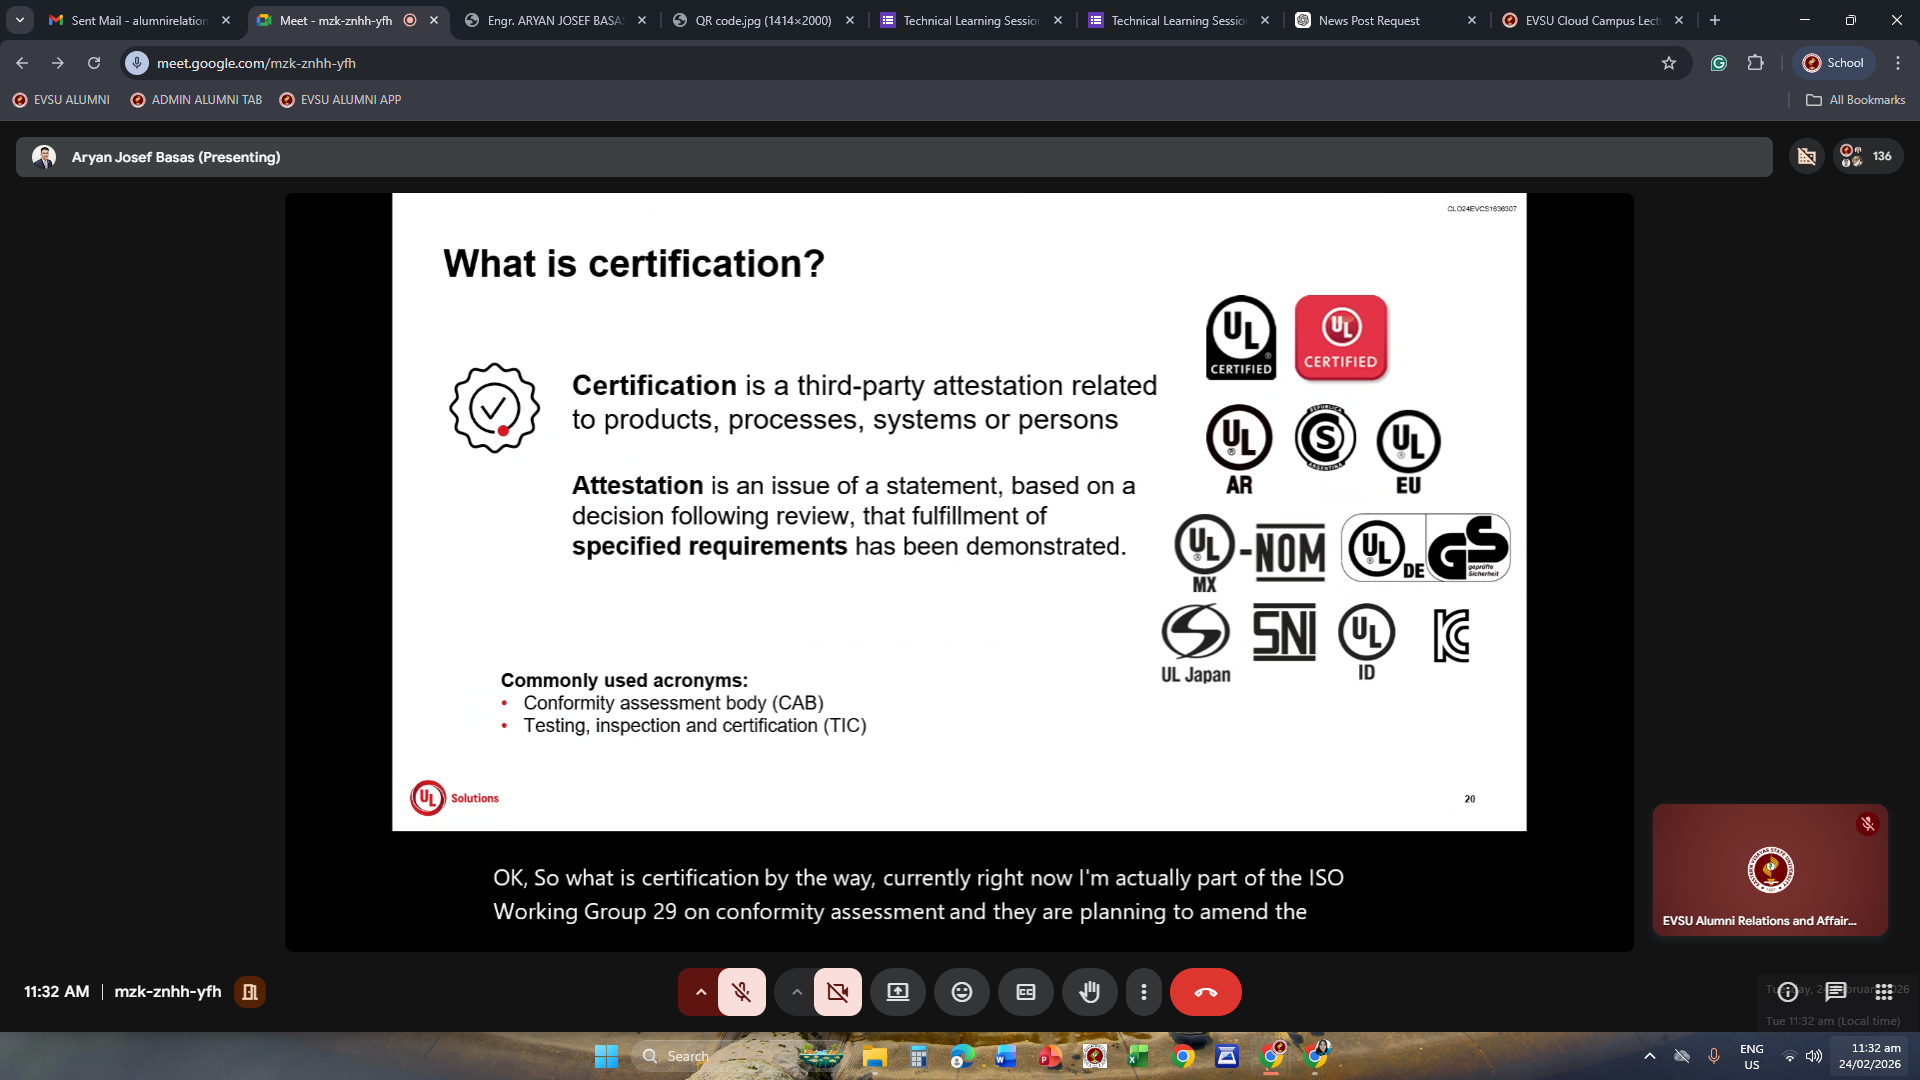Open the Send a reaction emoji button

pos(961,992)
